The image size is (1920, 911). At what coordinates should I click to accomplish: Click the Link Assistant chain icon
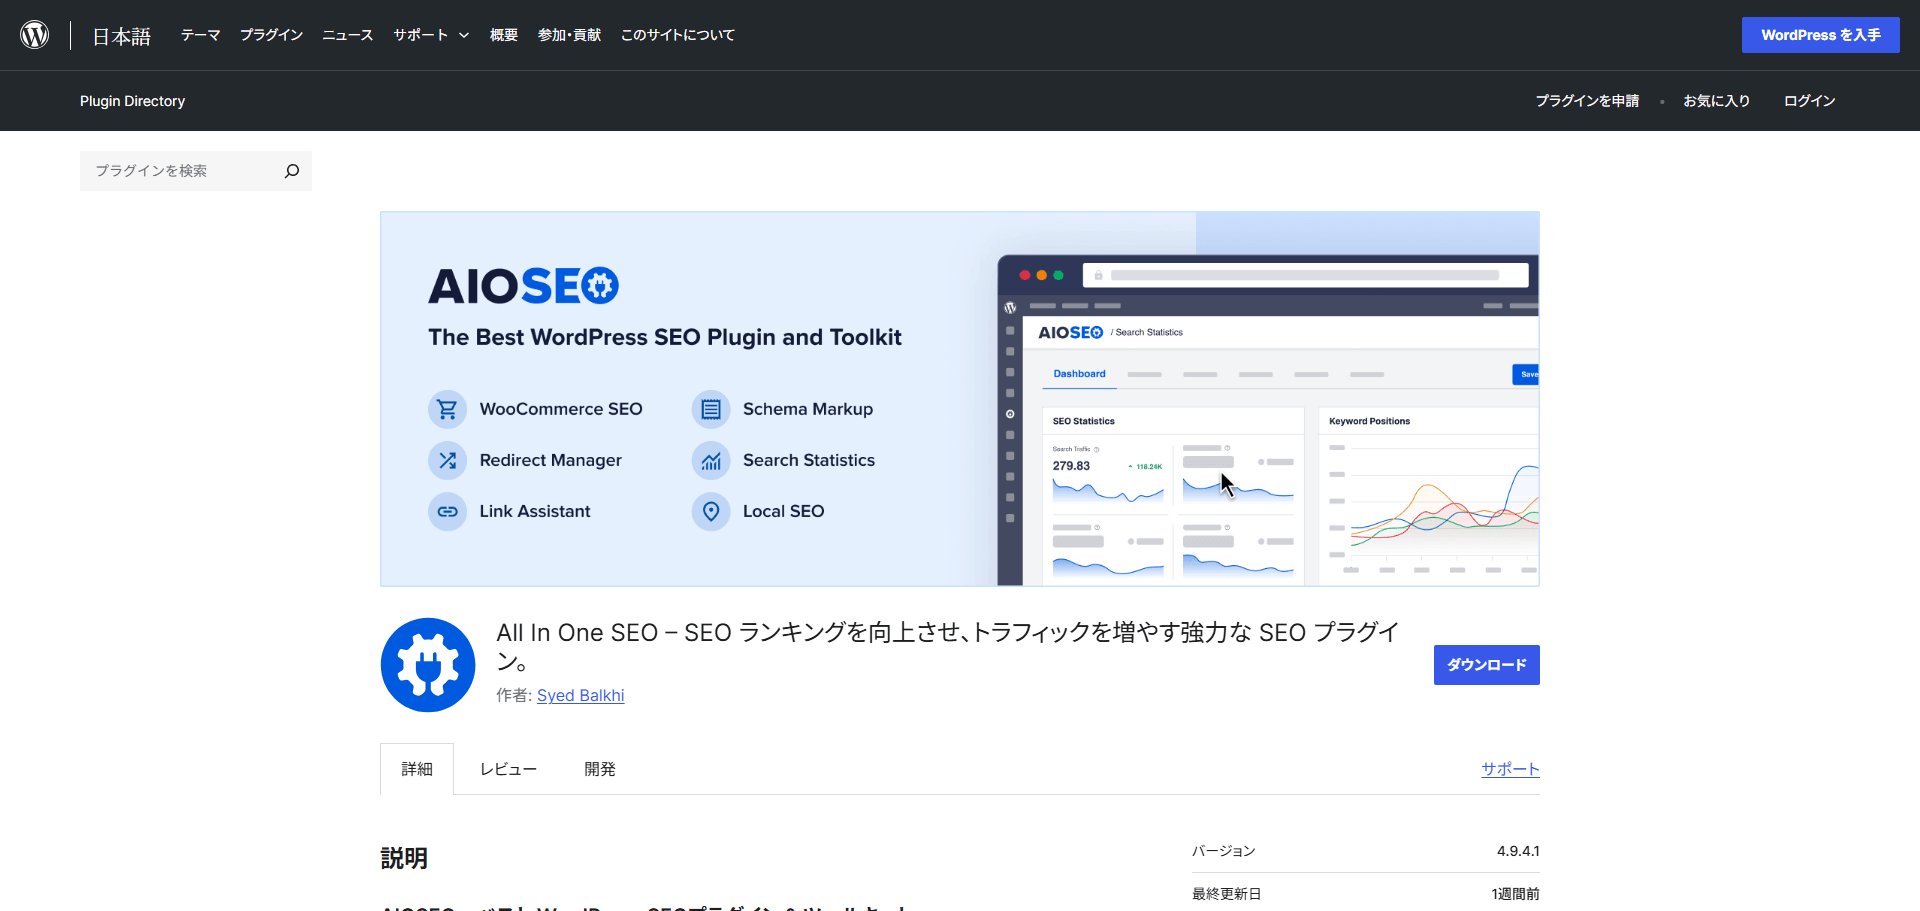[447, 511]
